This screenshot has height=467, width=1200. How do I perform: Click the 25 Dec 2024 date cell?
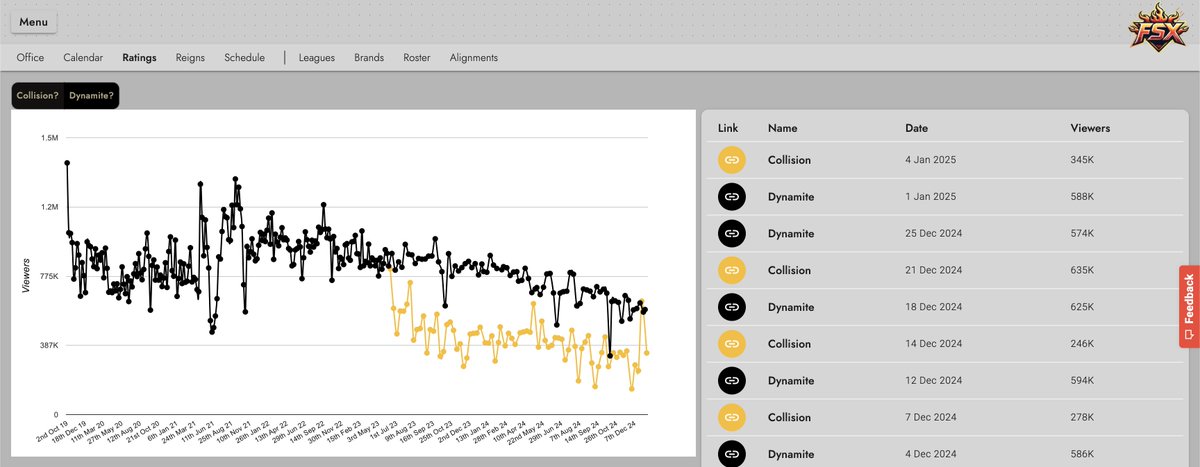point(934,233)
